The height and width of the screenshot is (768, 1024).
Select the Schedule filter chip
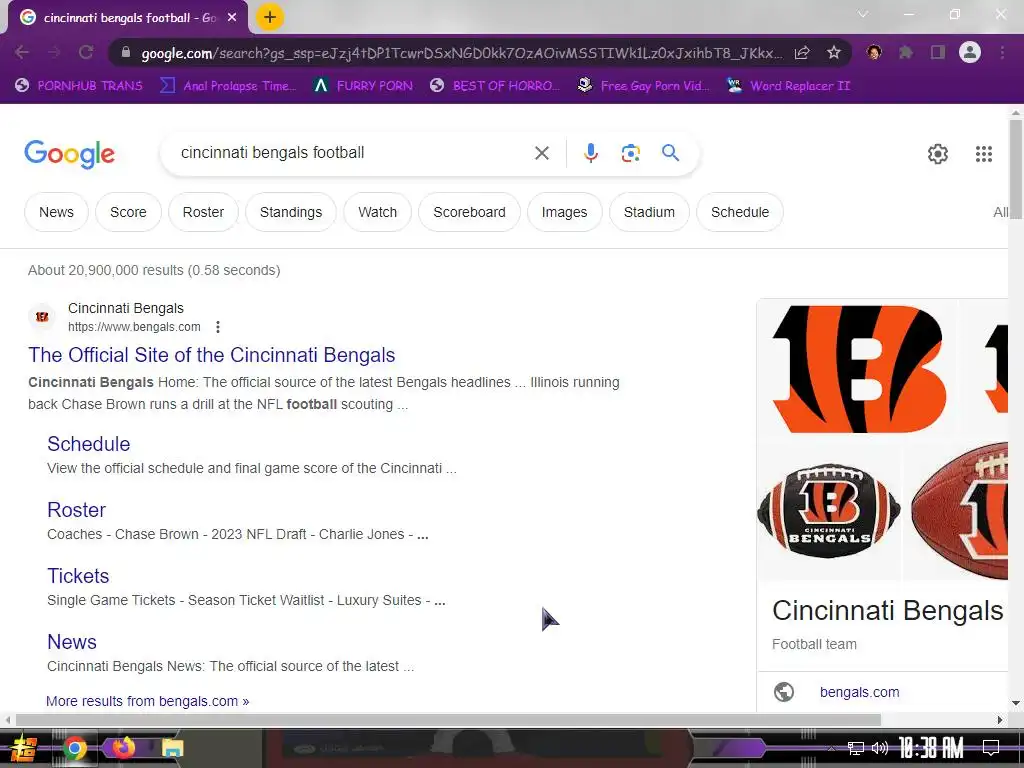pyautogui.click(x=740, y=212)
